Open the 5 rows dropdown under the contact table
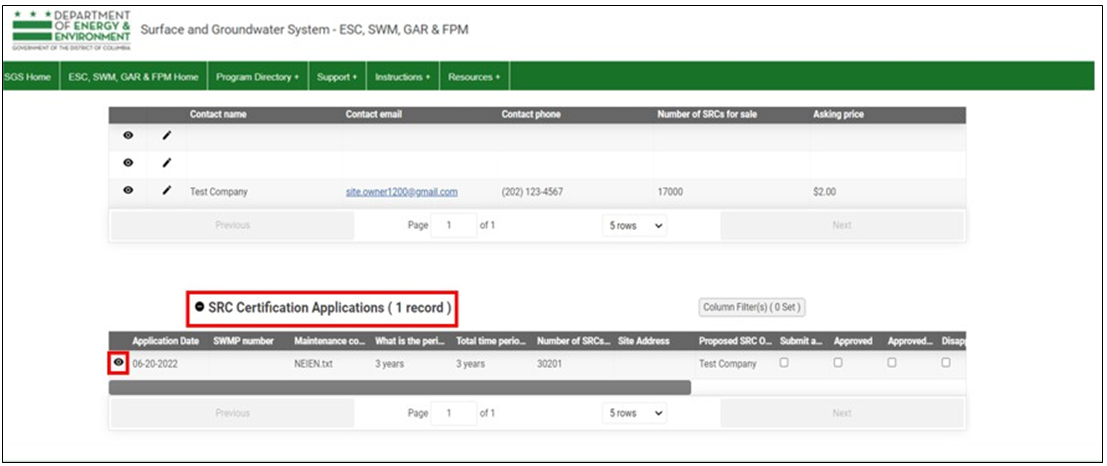This screenshot has width=1107, height=466. pyautogui.click(x=634, y=226)
